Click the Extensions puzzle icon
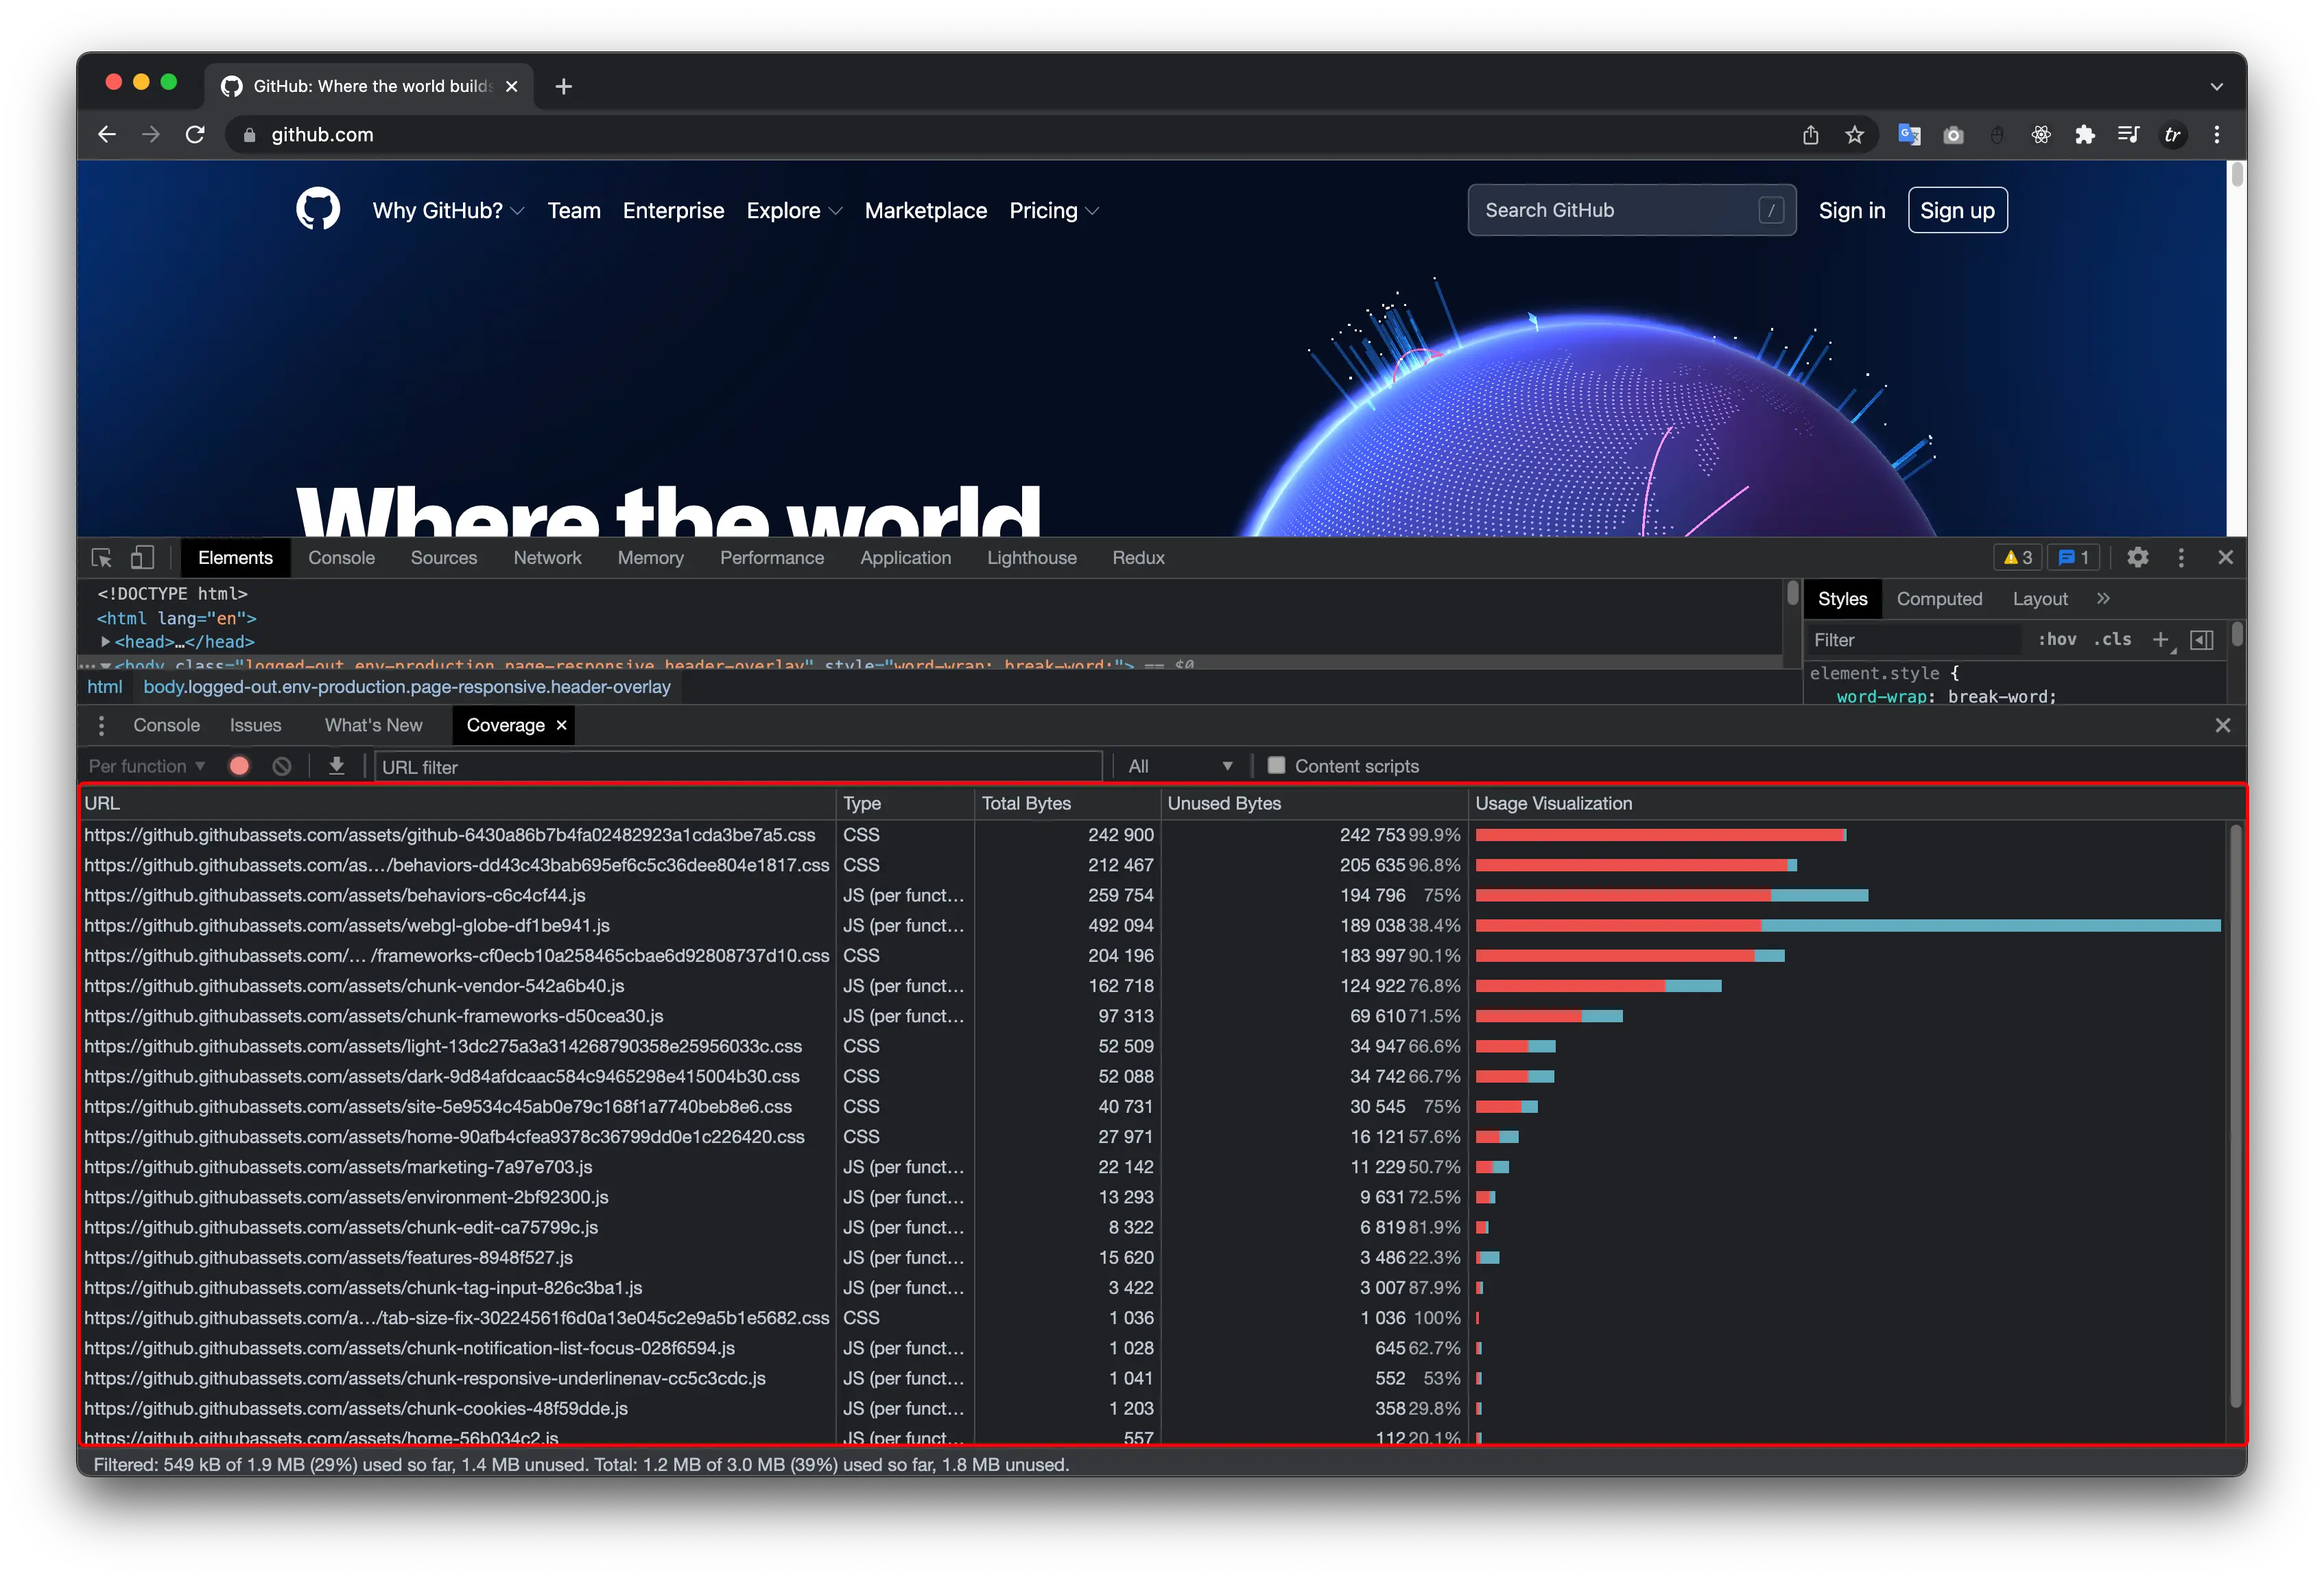This screenshot has height=1578, width=2324. [2085, 135]
